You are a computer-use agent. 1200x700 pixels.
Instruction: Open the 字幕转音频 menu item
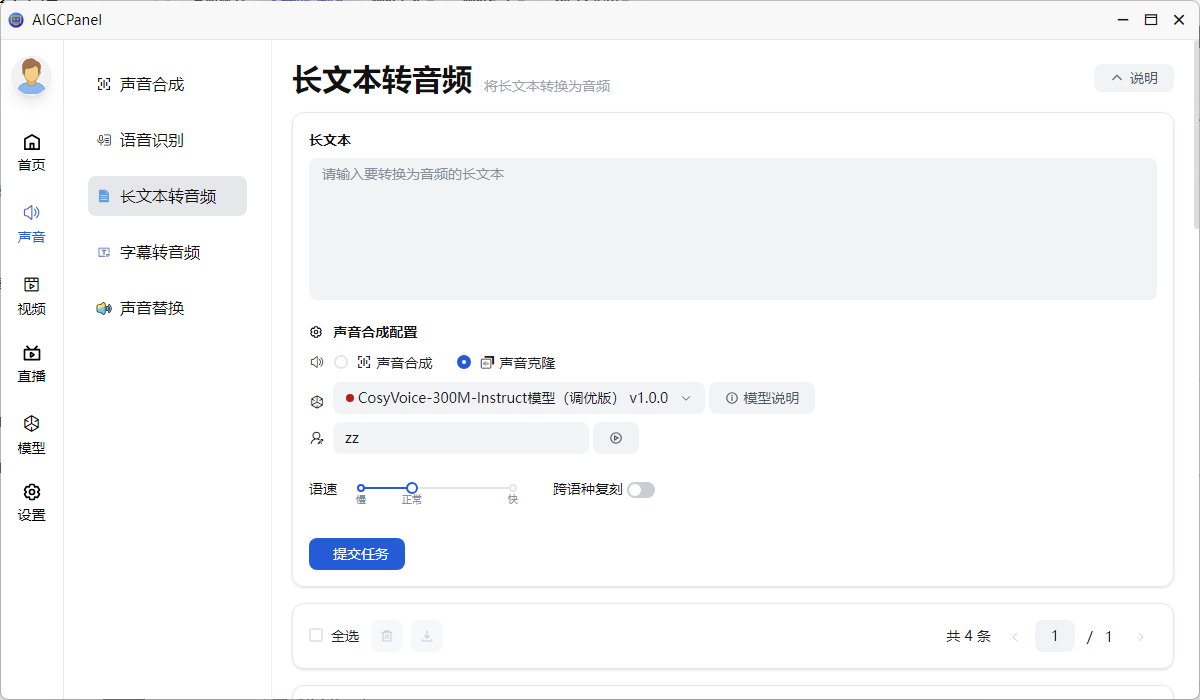[160, 252]
